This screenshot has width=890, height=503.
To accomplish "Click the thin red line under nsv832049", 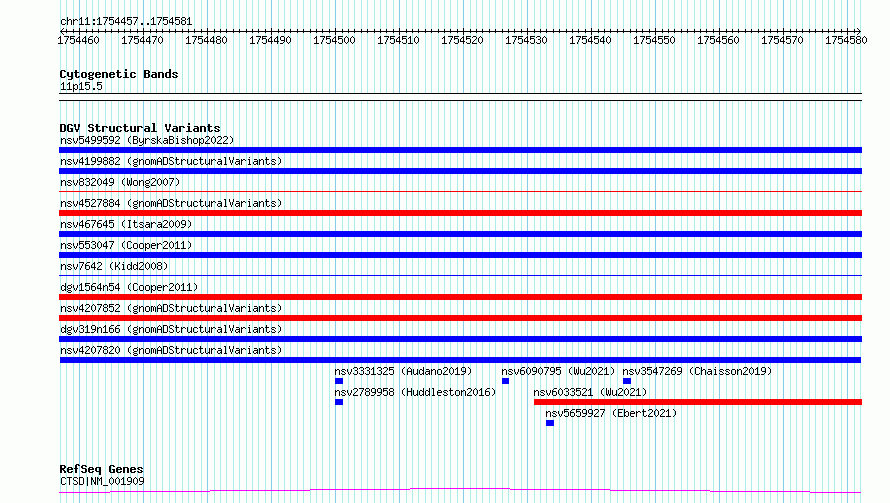I will coord(460,192).
